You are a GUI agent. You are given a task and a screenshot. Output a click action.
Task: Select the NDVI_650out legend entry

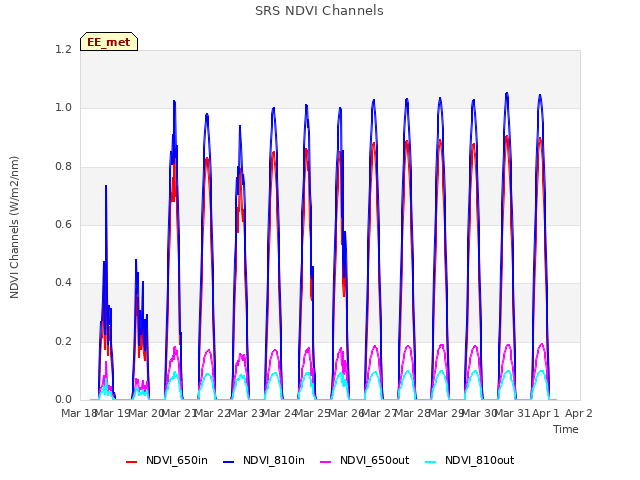(364, 460)
